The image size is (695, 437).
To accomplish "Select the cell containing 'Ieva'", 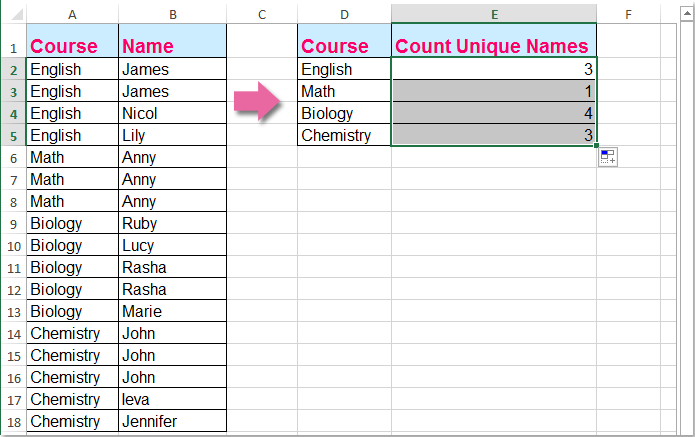I will tap(172, 399).
